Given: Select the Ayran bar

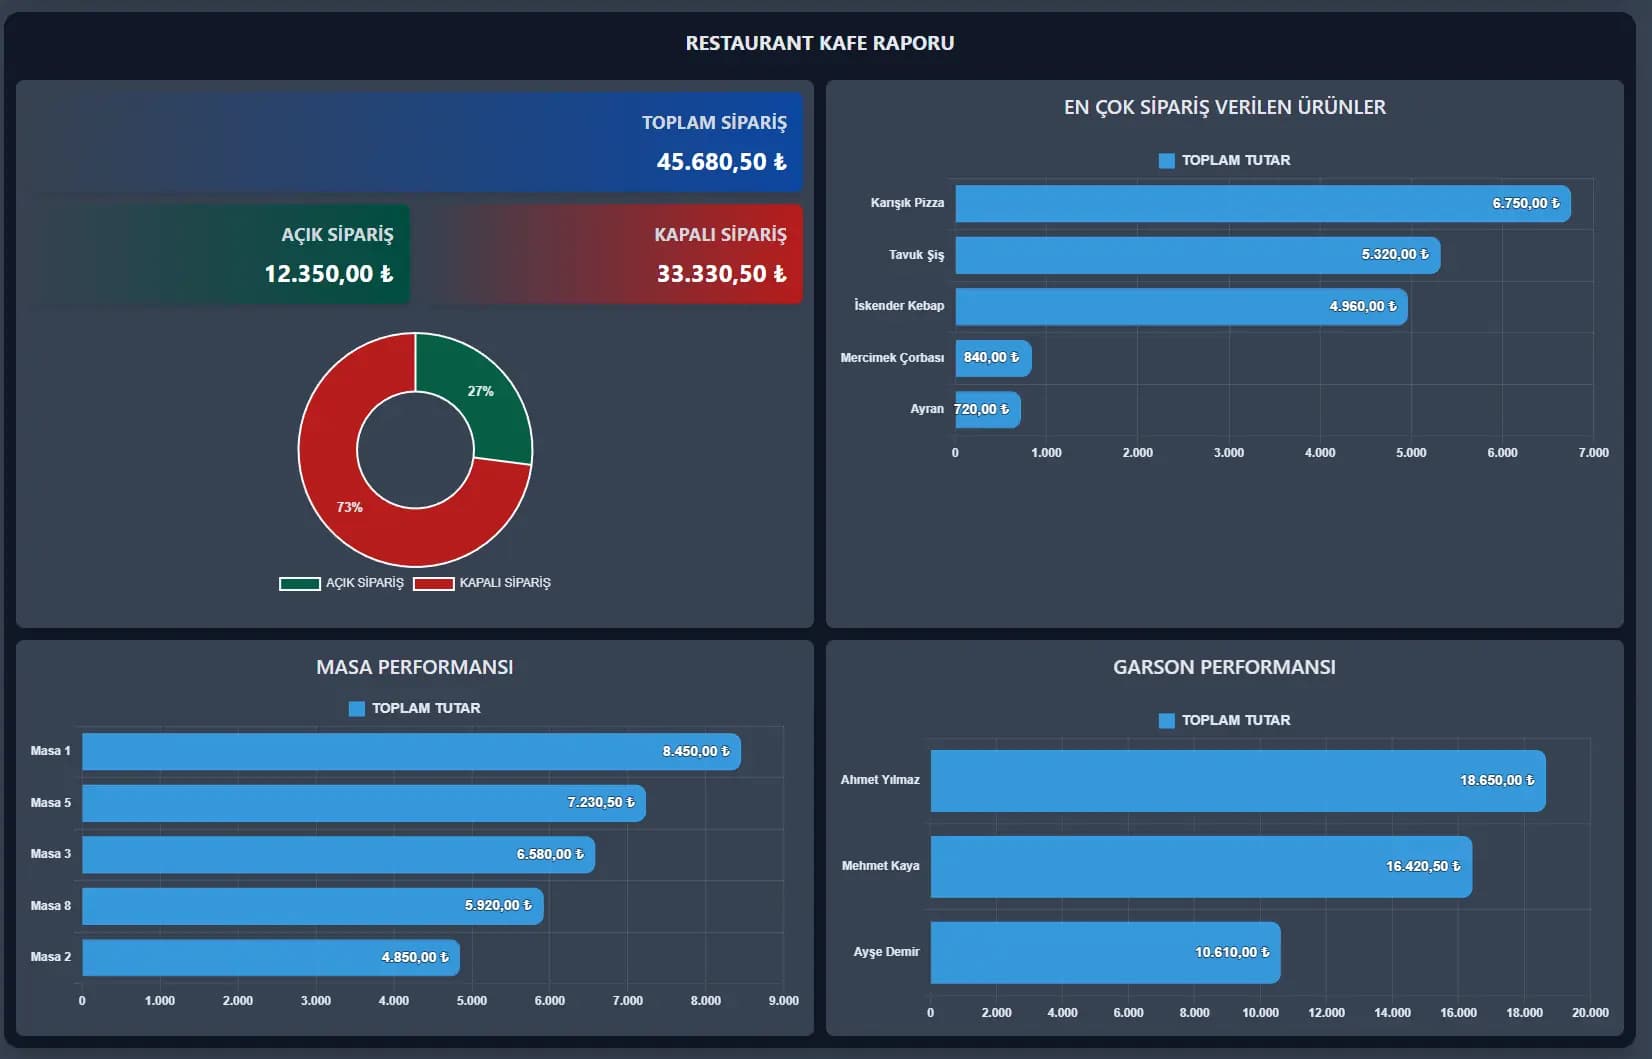Looking at the screenshot, I should [987, 410].
